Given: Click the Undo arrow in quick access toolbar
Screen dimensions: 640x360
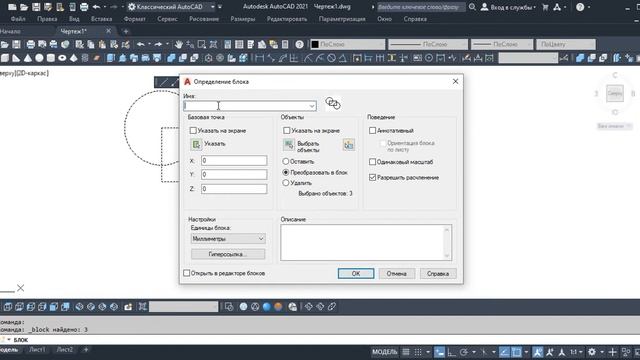Looking at the screenshot, I should tap(96, 7).
